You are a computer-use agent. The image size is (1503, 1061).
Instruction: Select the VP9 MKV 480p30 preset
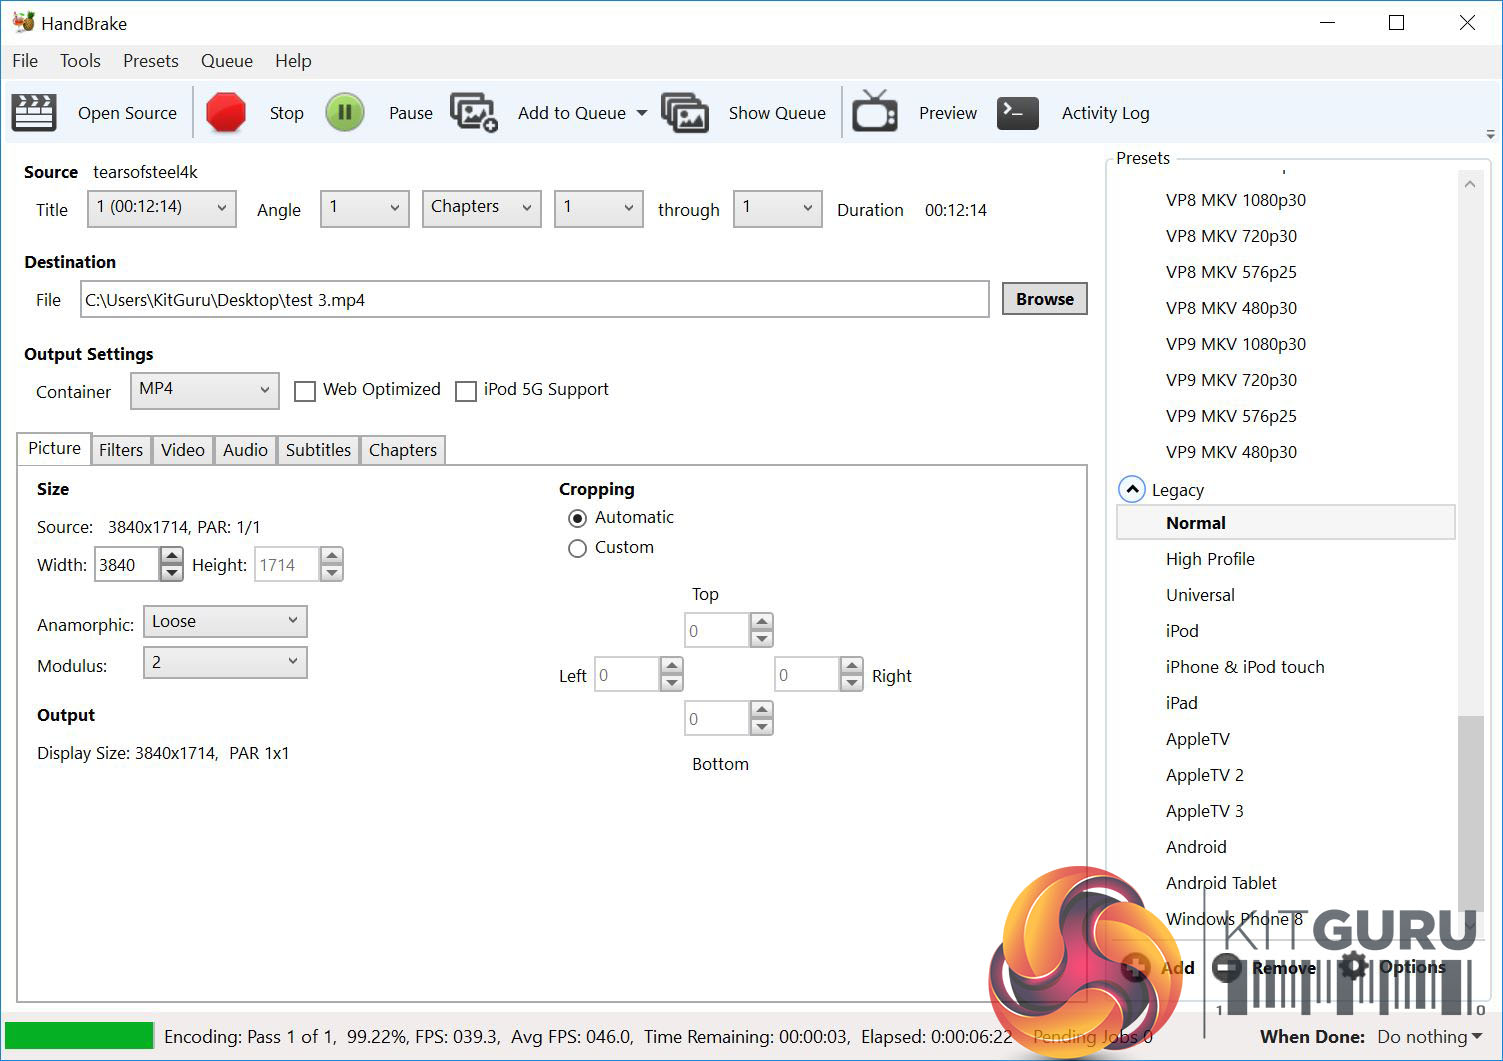point(1231,452)
